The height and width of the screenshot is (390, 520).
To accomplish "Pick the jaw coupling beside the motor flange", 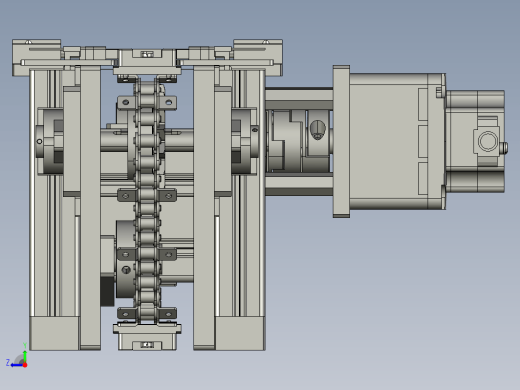I will (x=288, y=141).
